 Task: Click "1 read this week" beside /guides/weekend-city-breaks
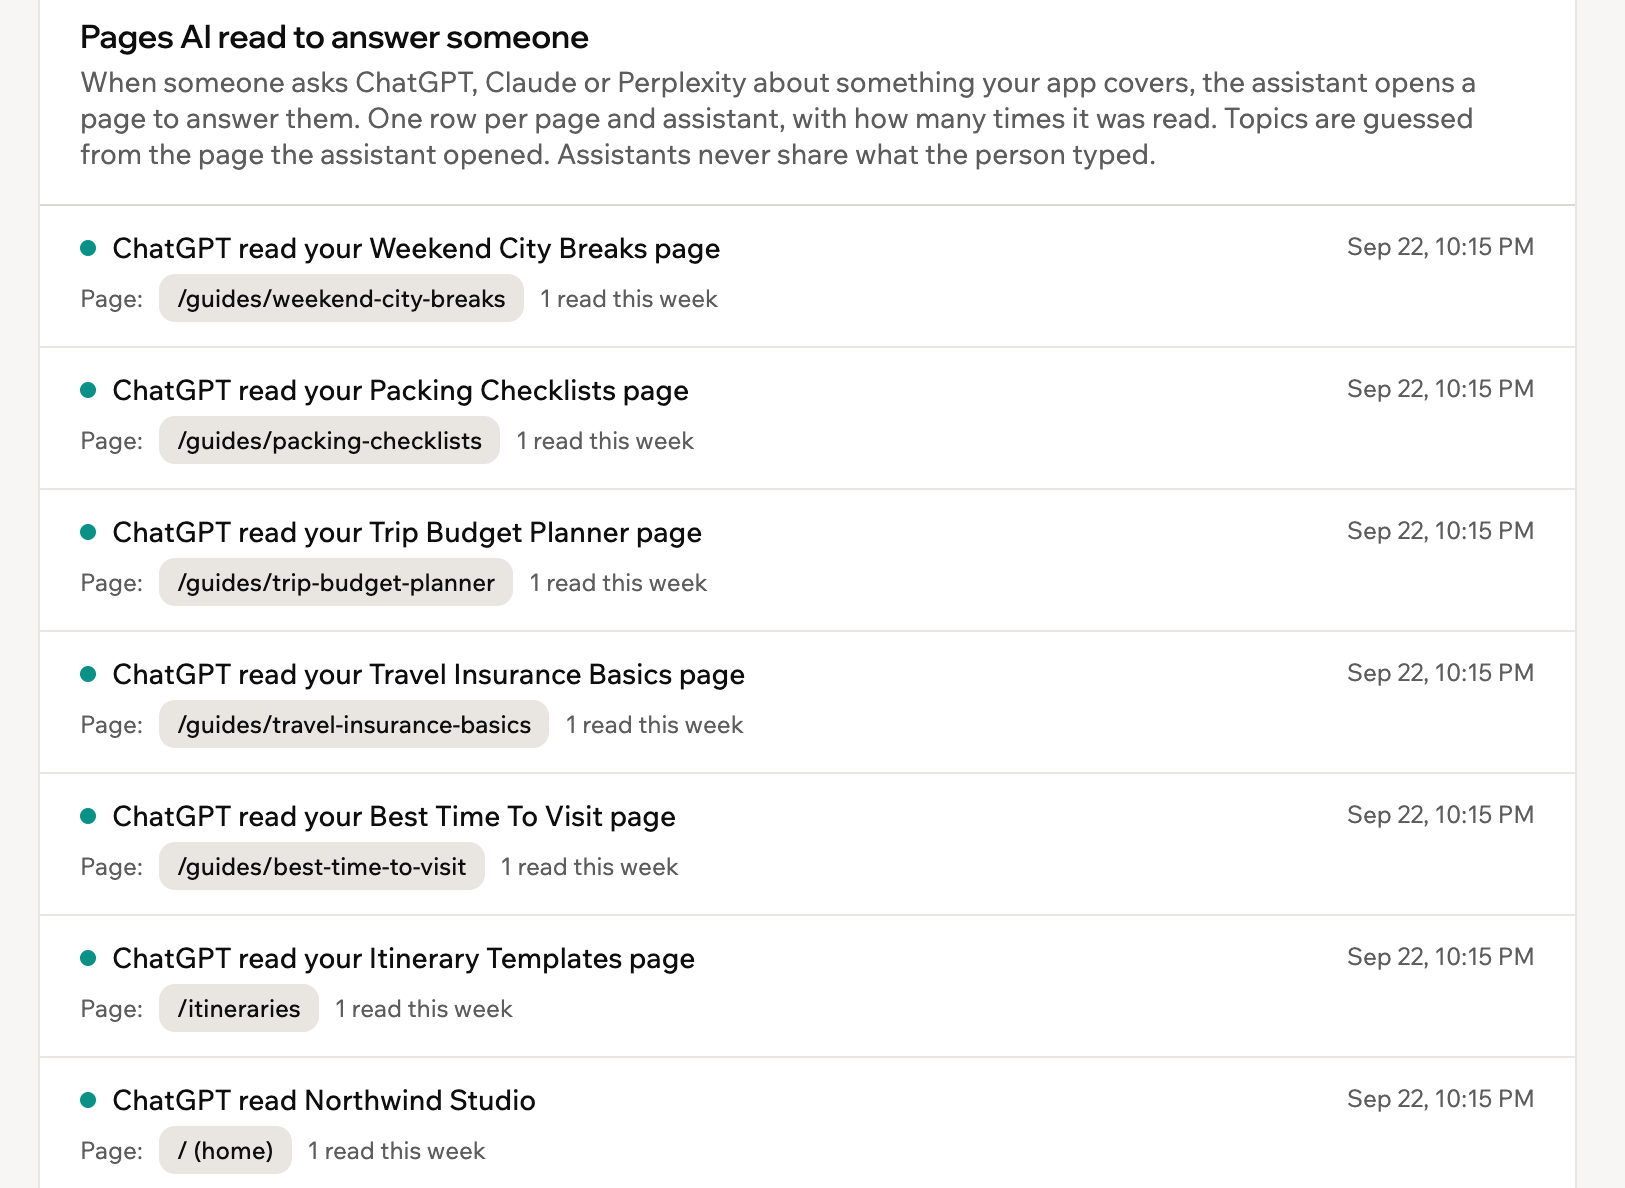point(629,299)
